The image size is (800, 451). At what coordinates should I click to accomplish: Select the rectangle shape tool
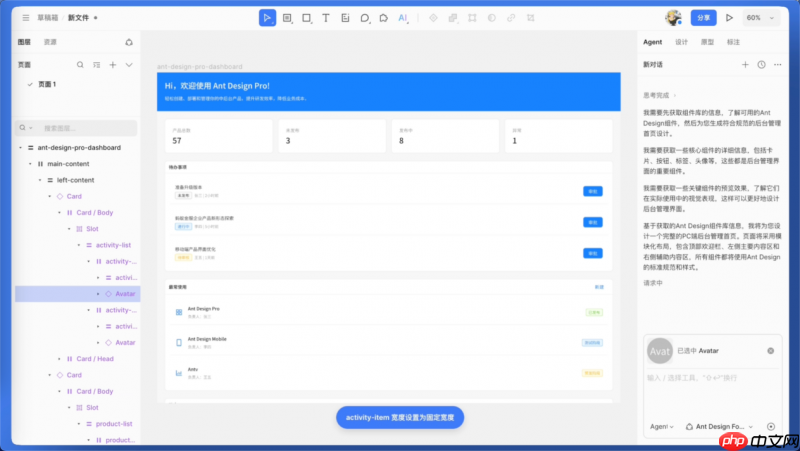coord(307,18)
